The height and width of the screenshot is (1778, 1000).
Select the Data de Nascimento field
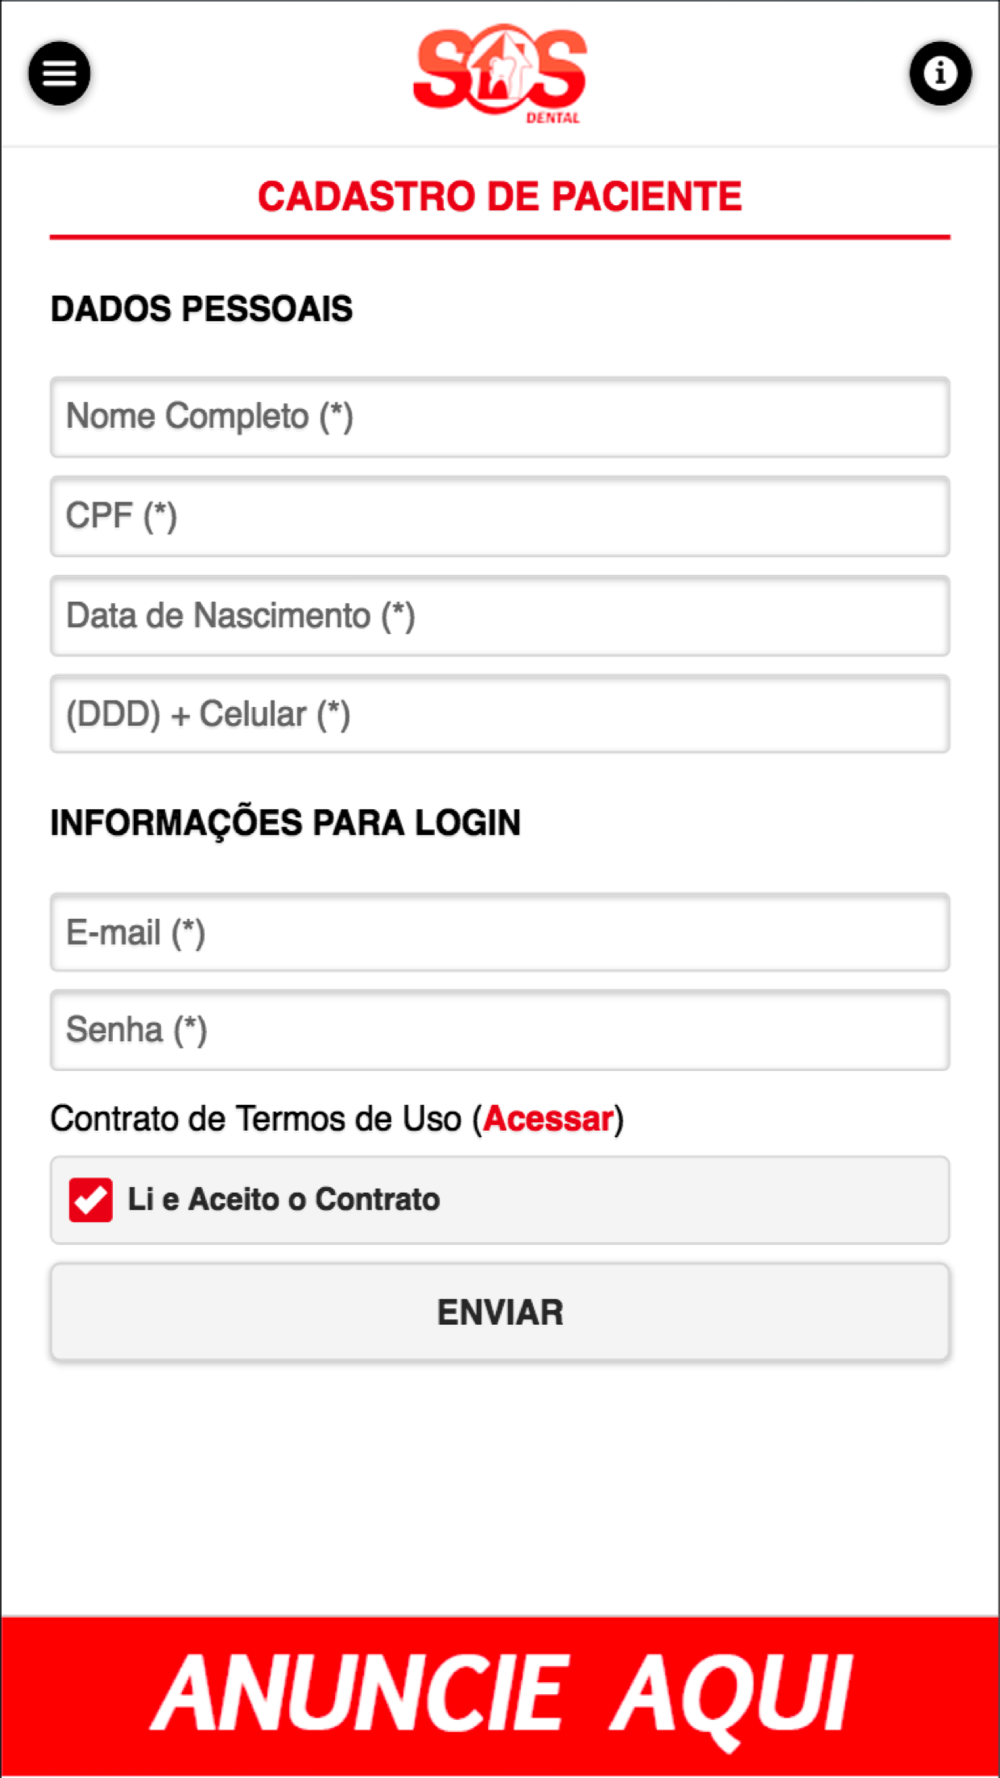coord(500,616)
